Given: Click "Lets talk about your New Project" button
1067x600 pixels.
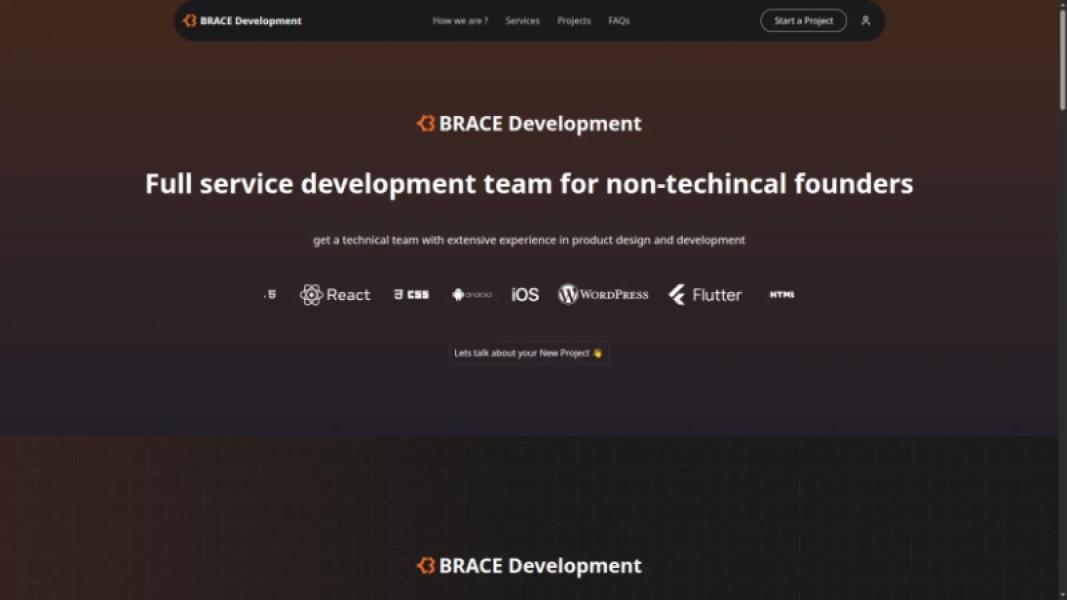Looking at the screenshot, I should pos(528,353).
